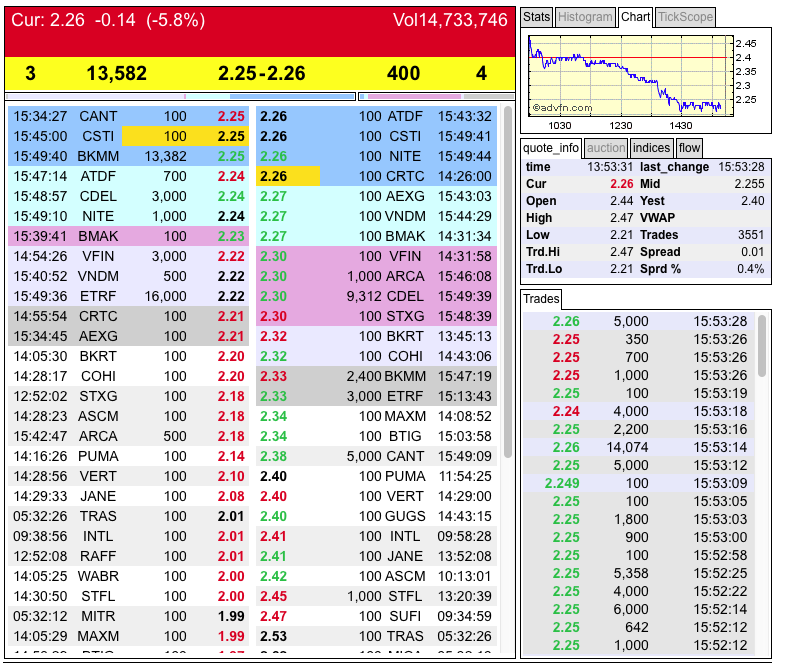Viewport: 785px width, 663px height.
Task: Click the Trd.Hi value 2.47
Action: point(622,252)
